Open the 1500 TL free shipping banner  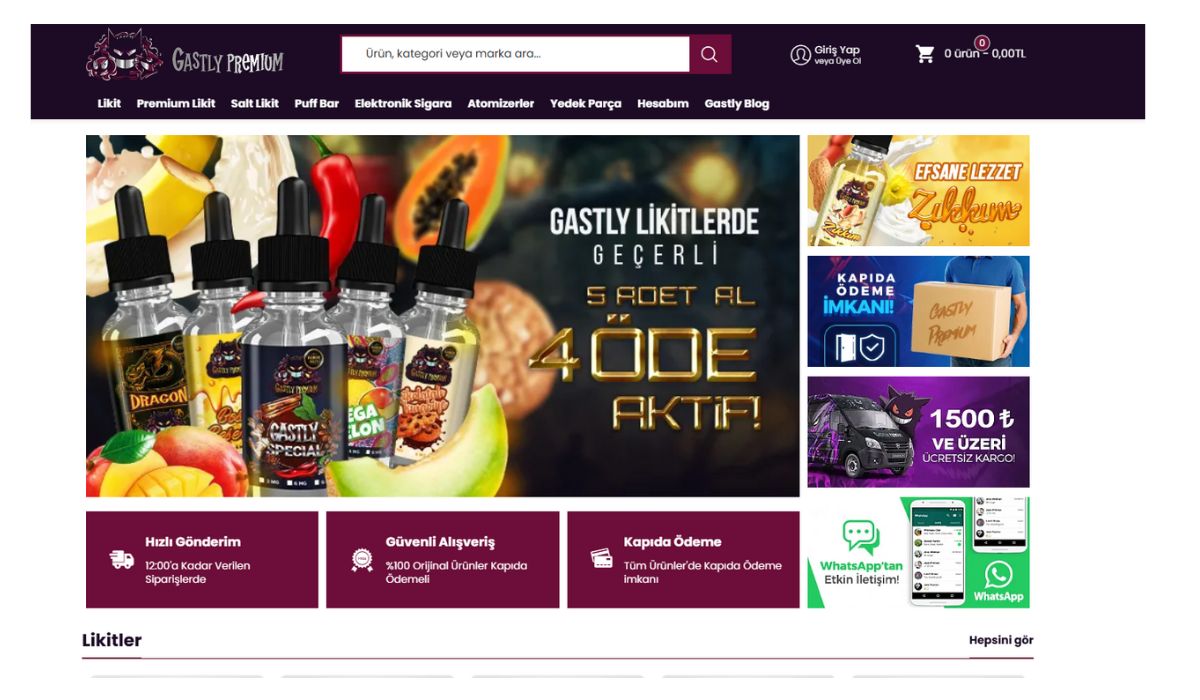pos(918,432)
